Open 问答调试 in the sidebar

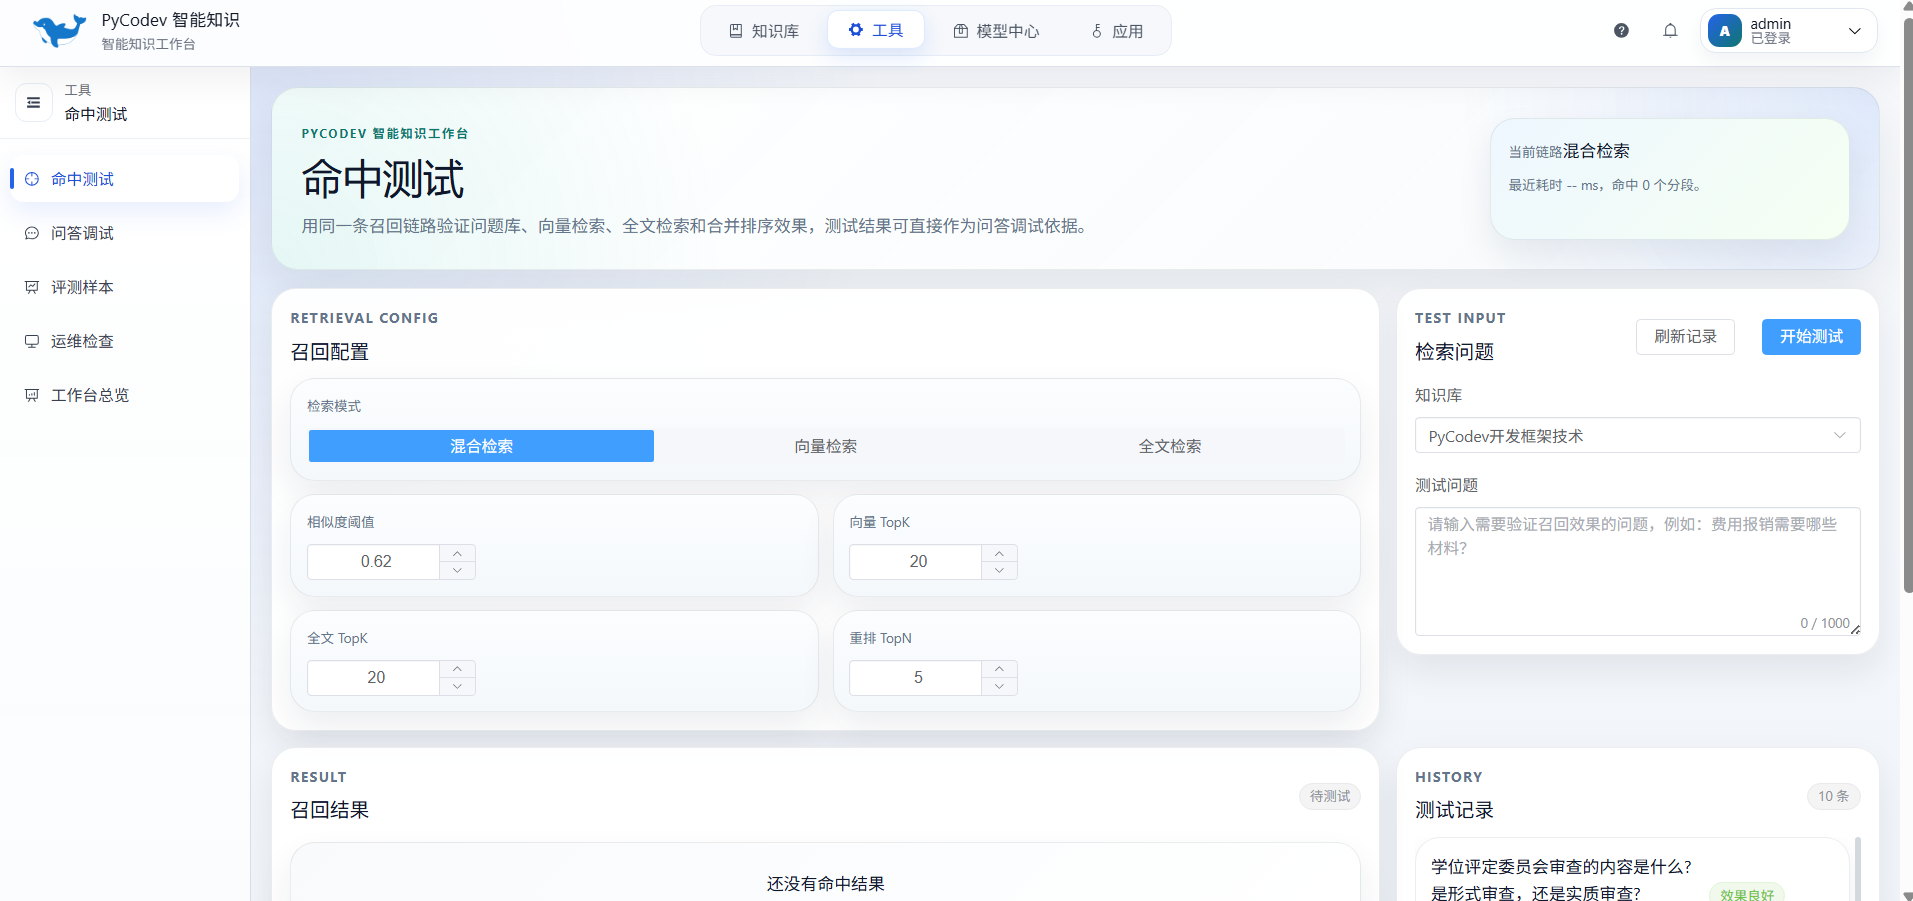124,233
